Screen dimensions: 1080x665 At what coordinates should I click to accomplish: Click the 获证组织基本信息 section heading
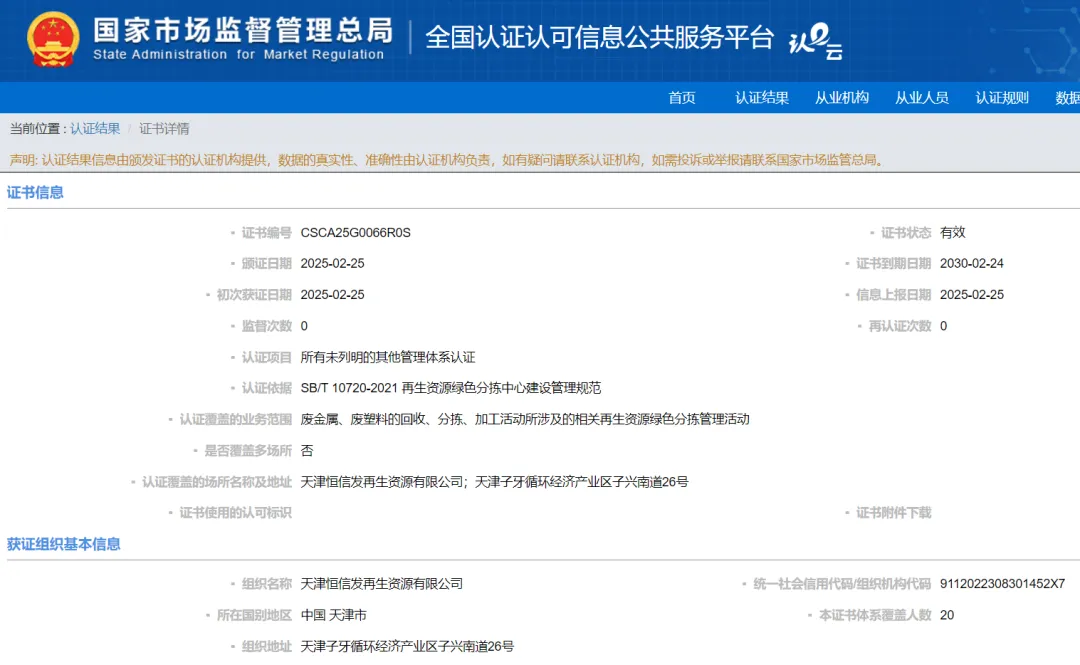[64, 545]
